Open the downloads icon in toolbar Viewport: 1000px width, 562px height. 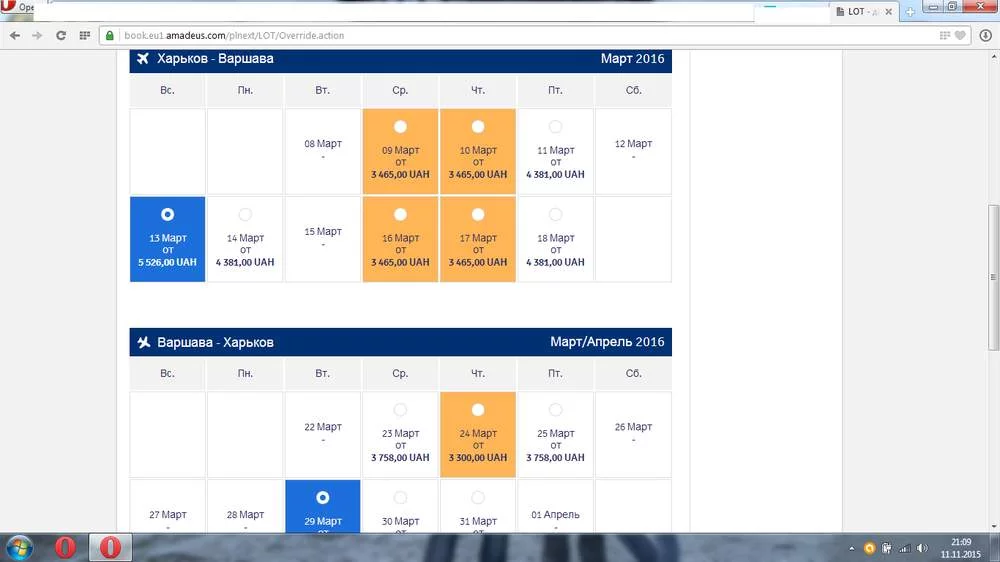pyautogui.click(x=985, y=36)
